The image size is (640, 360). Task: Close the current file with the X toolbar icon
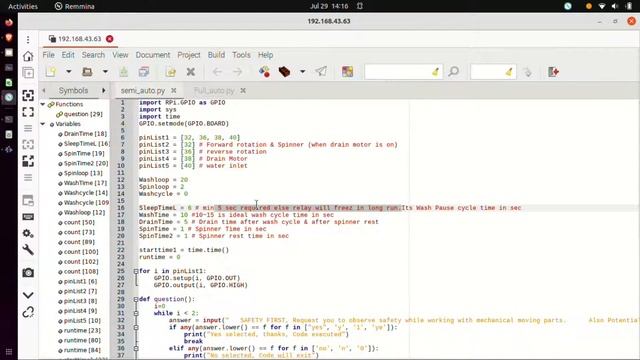point(191,72)
